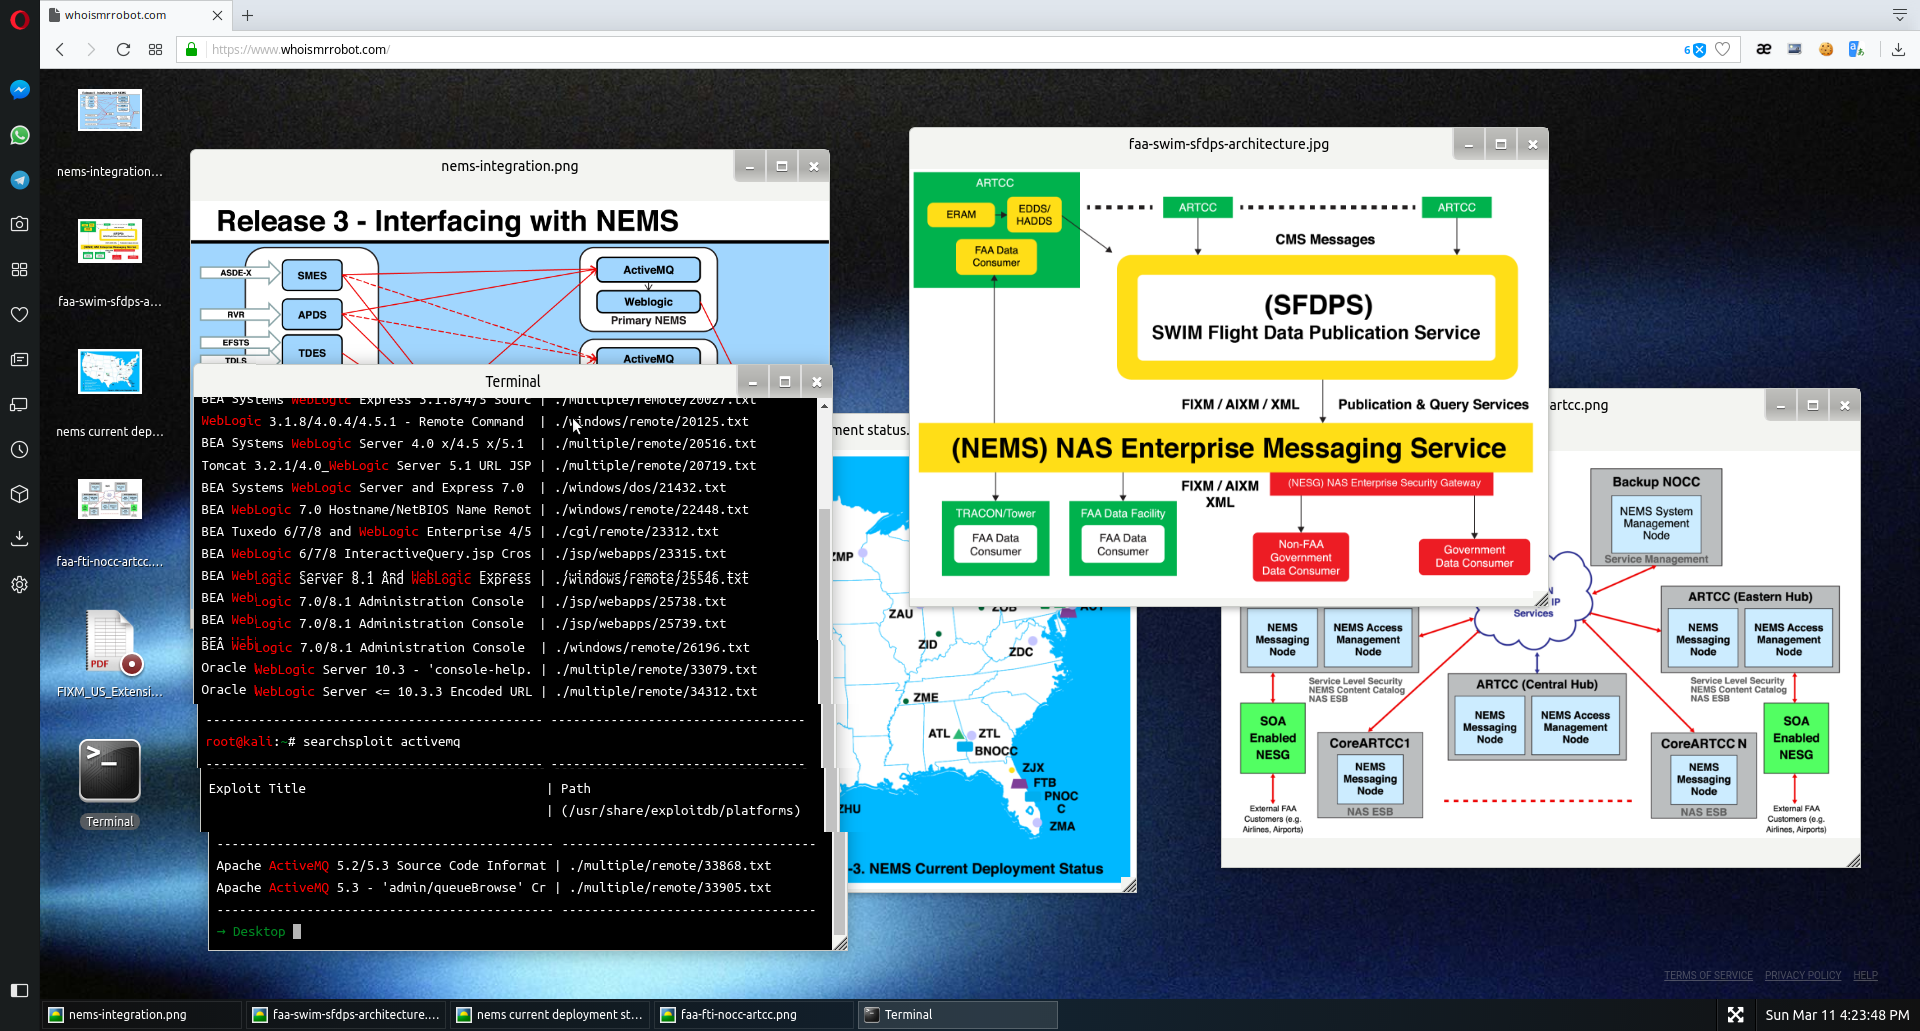Open personal news in the sidebar
Screen dimensions: 1920x1031
point(19,359)
